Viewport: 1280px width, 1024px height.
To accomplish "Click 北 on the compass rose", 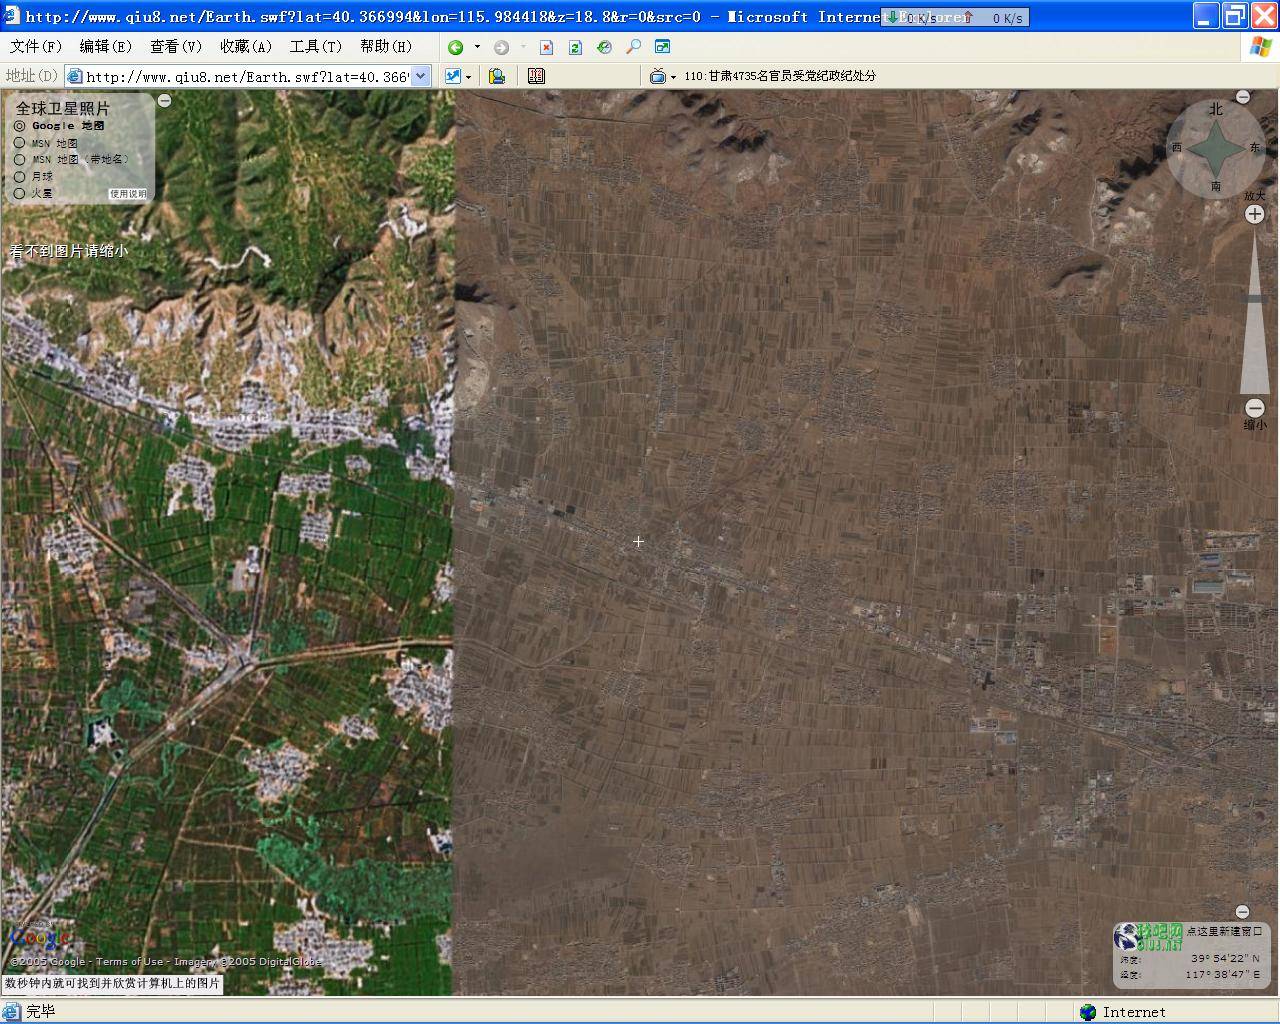I will 1215,109.
